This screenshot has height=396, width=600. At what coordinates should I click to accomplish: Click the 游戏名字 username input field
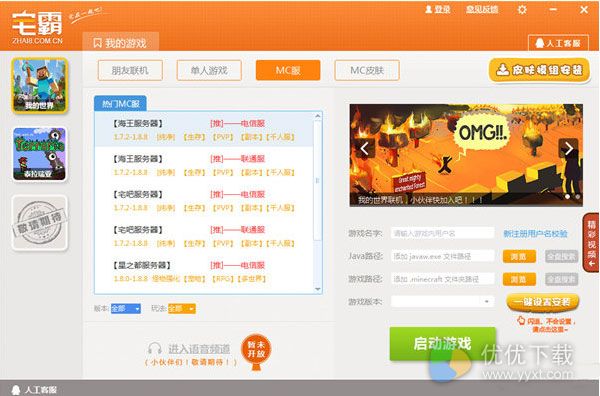pyautogui.click(x=442, y=233)
